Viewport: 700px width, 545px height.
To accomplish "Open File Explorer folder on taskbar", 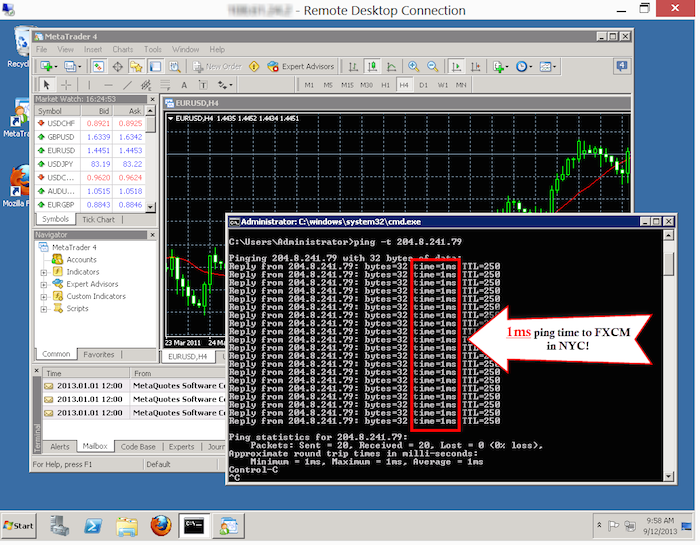I will pyautogui.click(x=127, y=526).
